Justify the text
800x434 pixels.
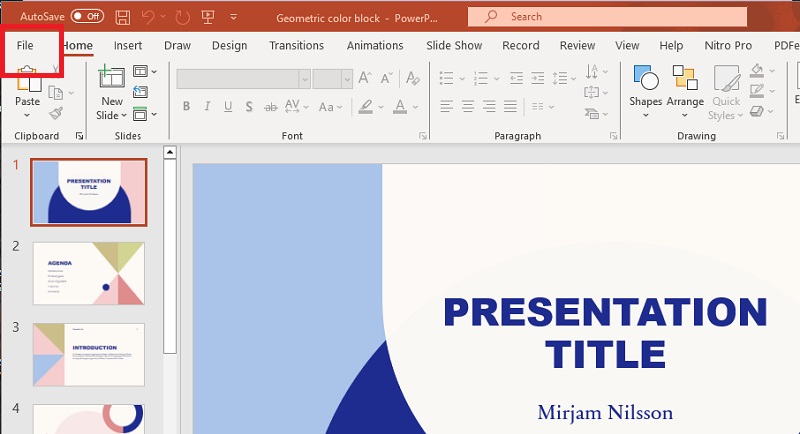click(511, 107)
